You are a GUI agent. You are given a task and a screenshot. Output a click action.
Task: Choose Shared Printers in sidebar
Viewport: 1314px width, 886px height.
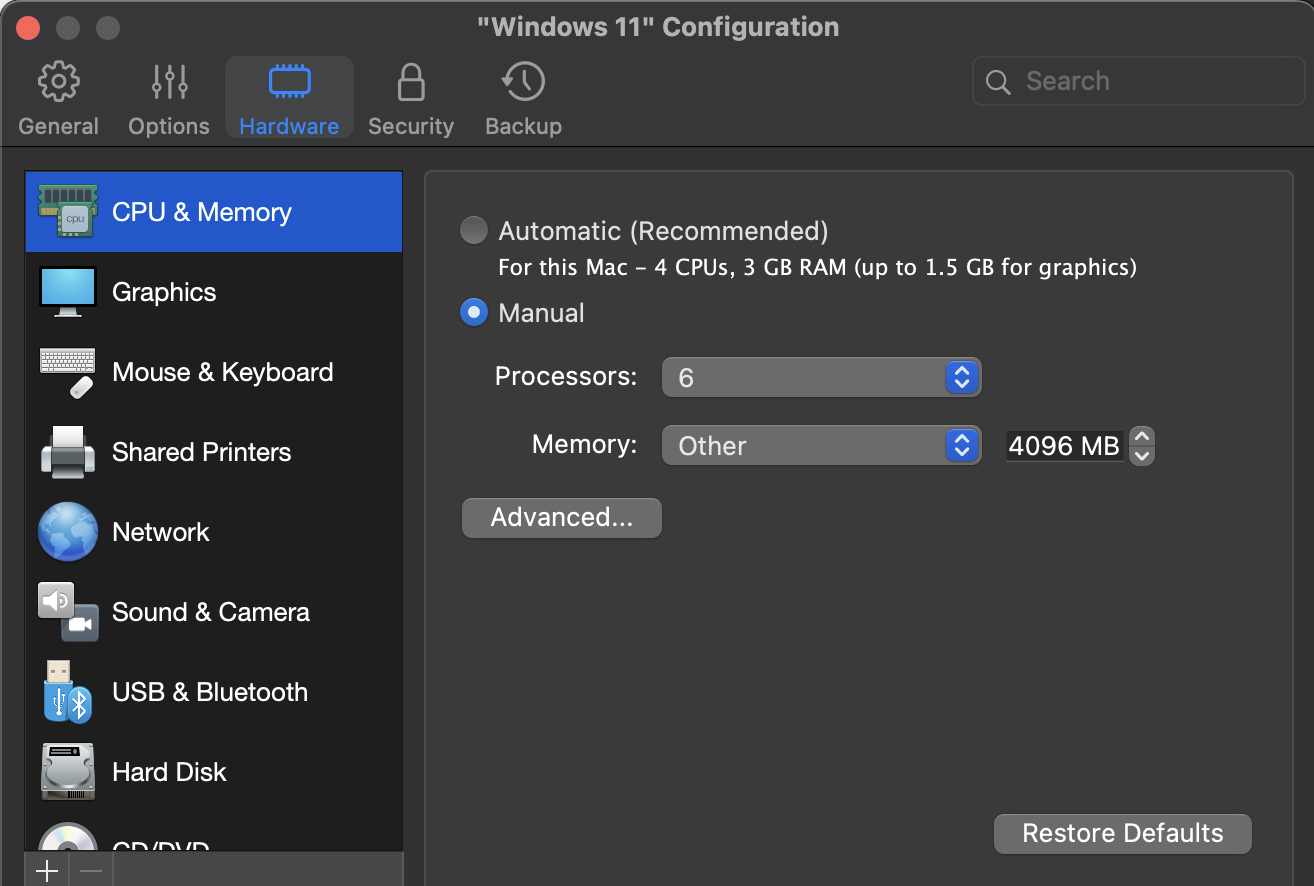point(201,452)
